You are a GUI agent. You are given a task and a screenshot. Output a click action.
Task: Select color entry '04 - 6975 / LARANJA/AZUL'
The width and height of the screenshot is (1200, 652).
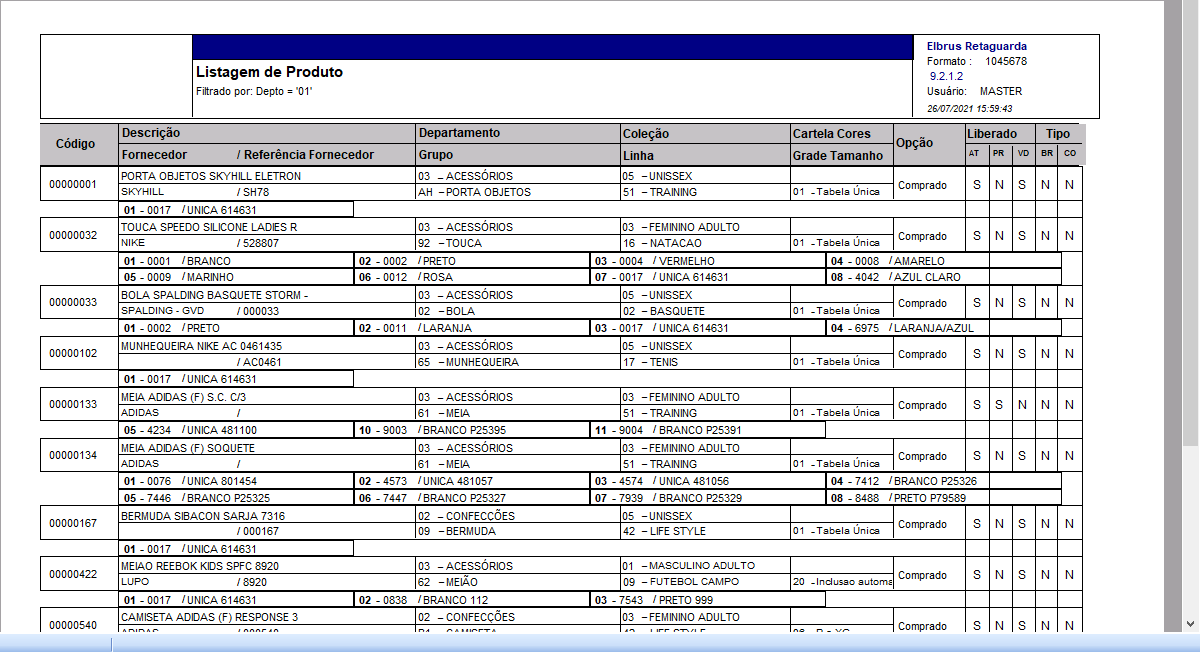pyautogui.click(x=903, y=328)
